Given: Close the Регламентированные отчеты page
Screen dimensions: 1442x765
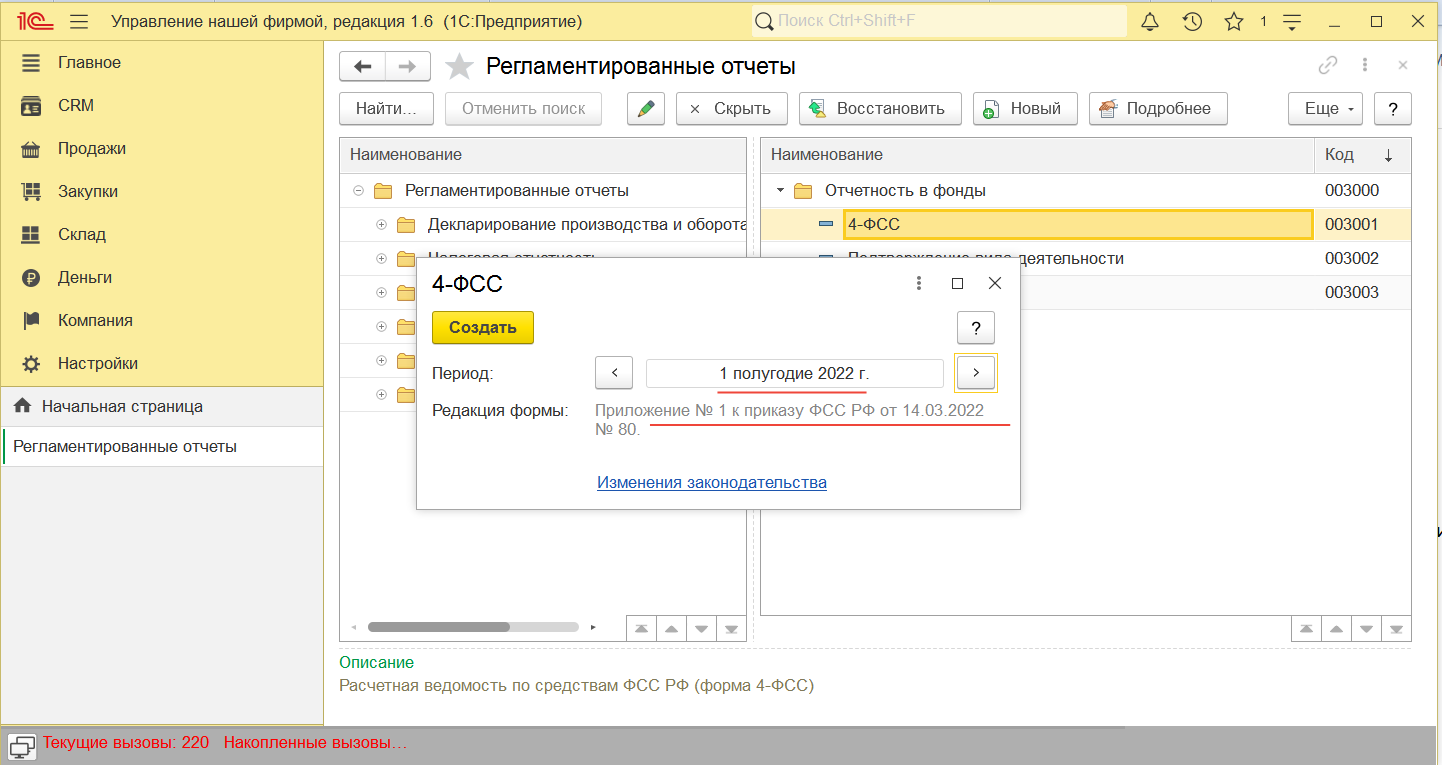Looking at the screenshot, I should 1402,66.
